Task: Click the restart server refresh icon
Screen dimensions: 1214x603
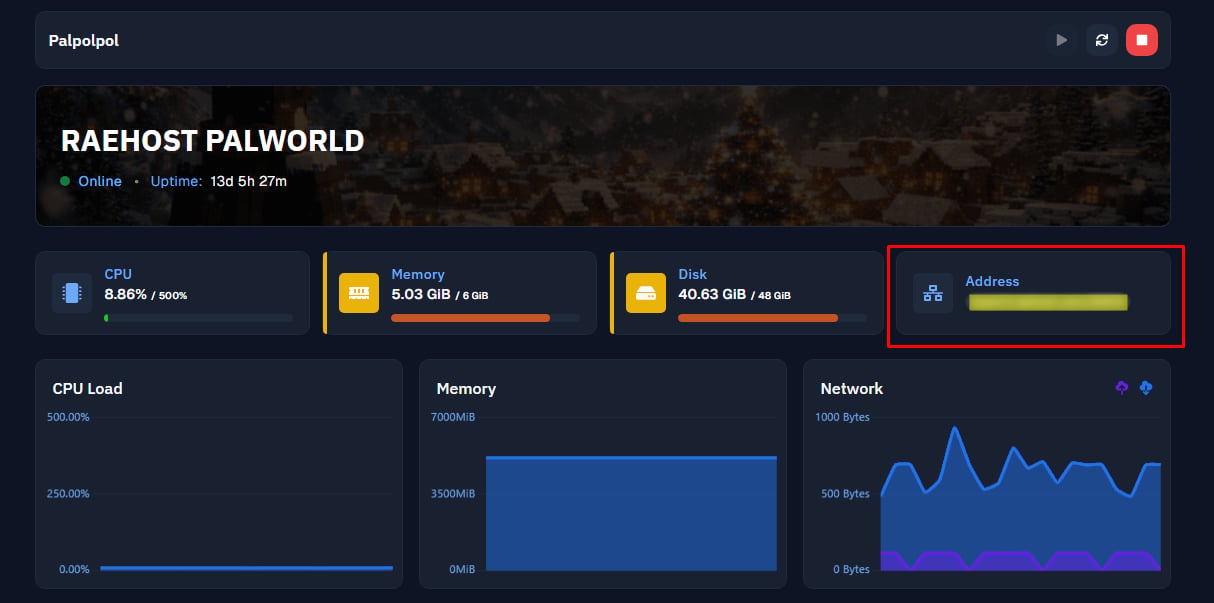Action: click(1102, 40)
